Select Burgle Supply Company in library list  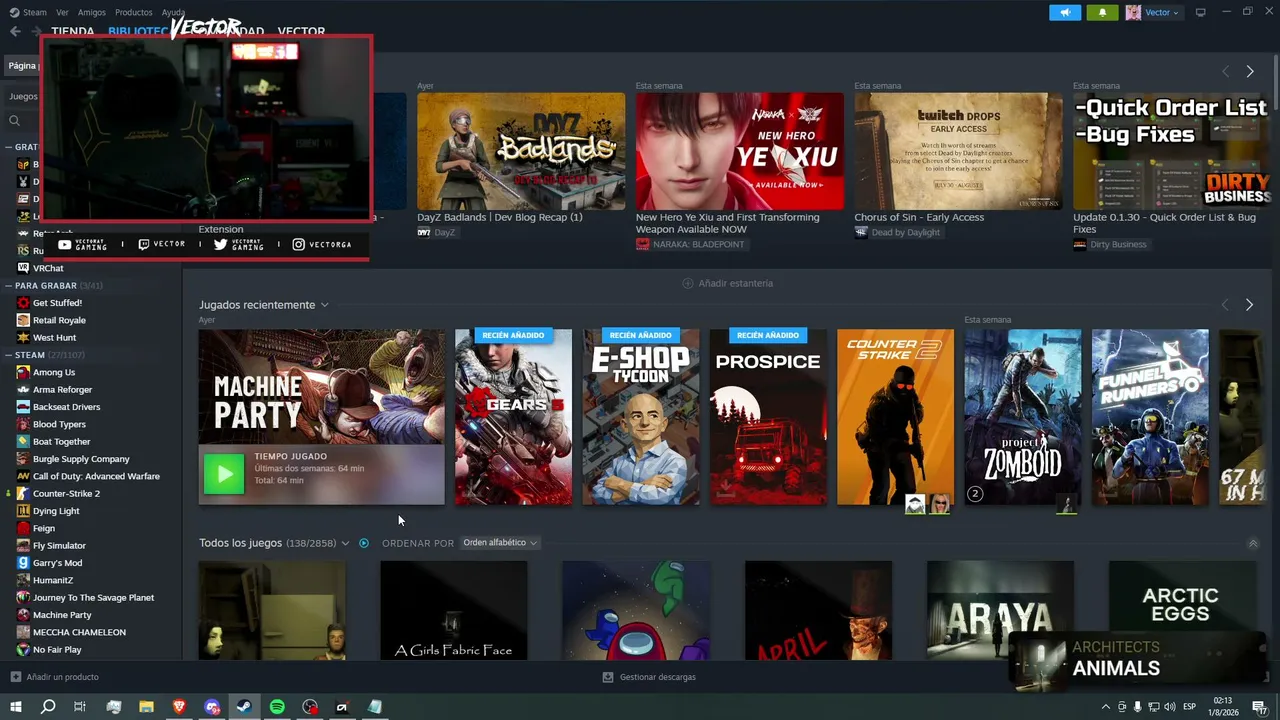[81, 459]
